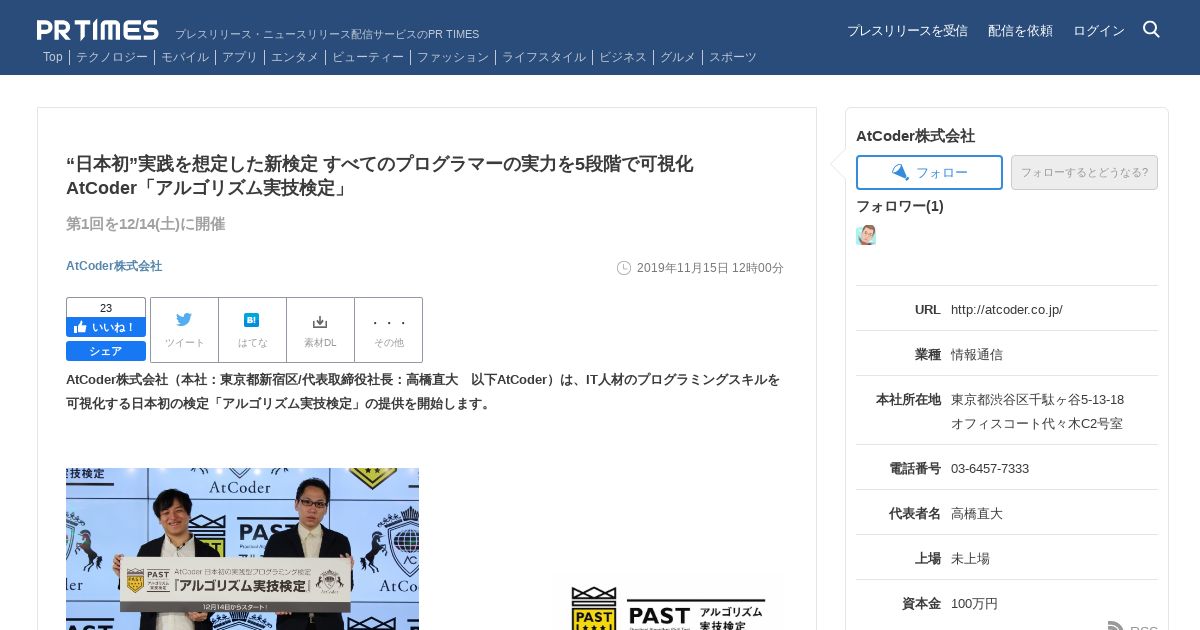Click the industry value 情報通信
Viewport: 1200px width, 630px height.
click(977, 354)
